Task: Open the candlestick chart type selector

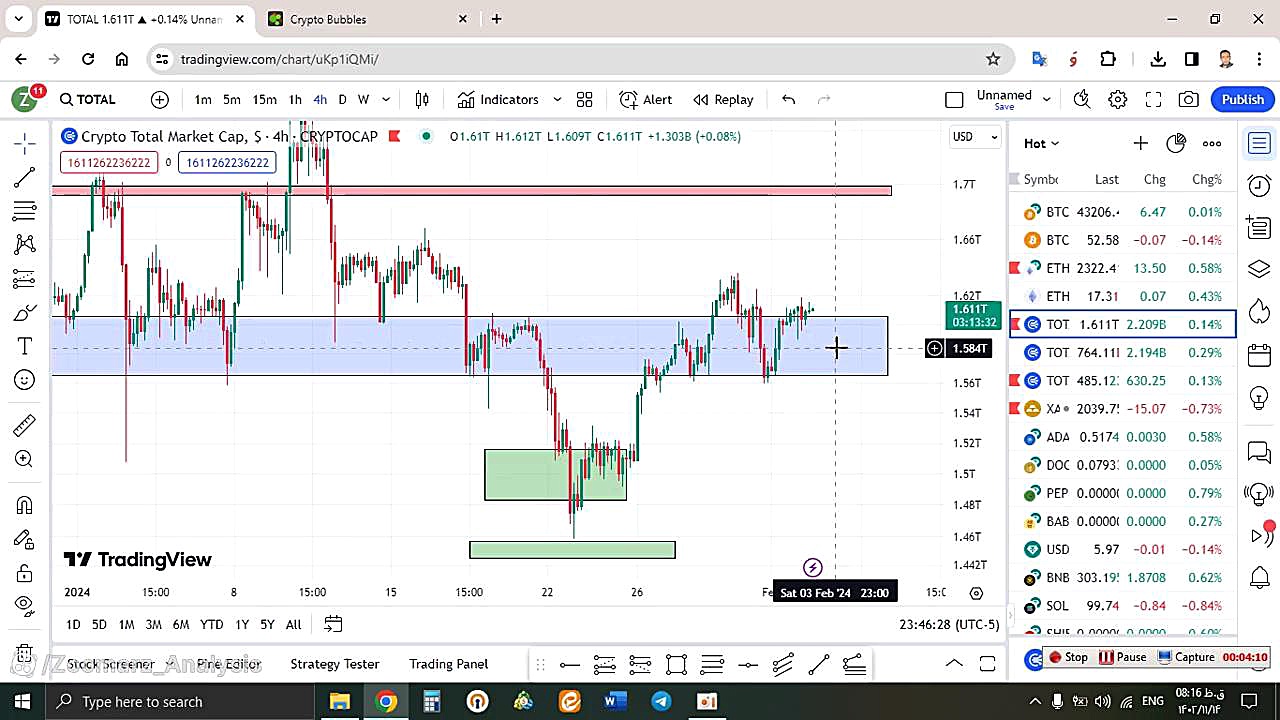Action: [422, 99]
